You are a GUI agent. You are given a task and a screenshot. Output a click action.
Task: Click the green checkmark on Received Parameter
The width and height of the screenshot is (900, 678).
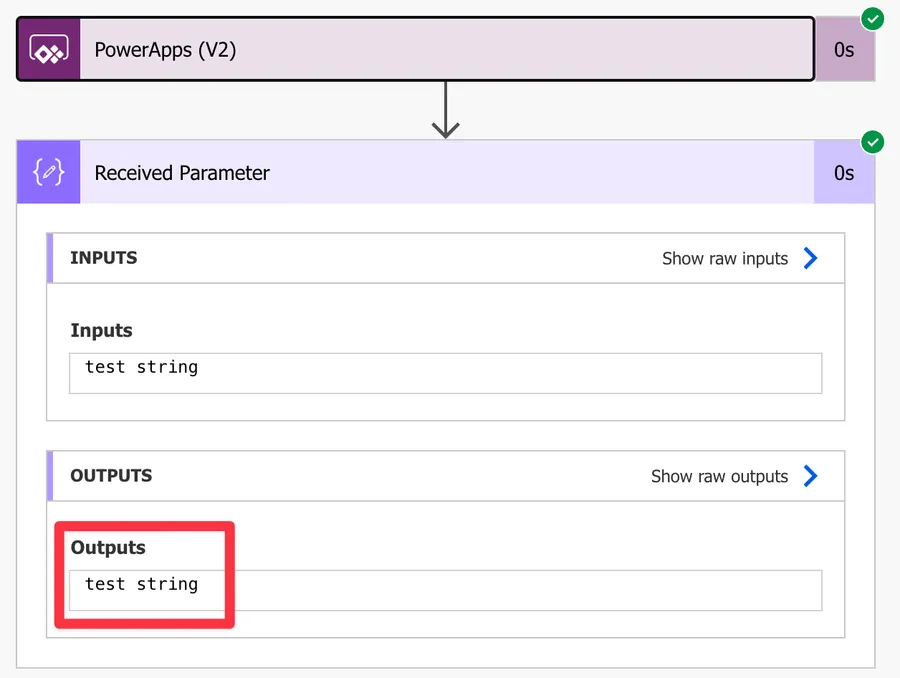coord(872,141)
